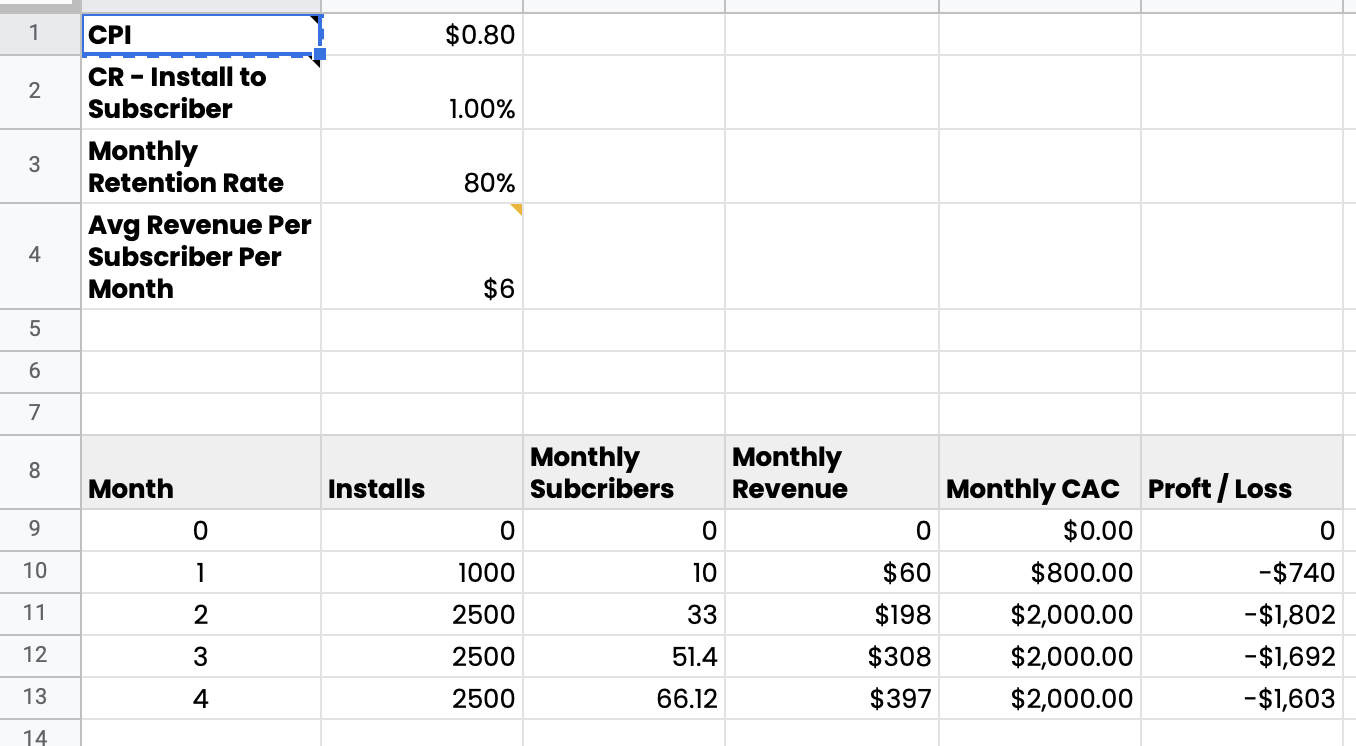This screenshot has height=746, width=1356.
Task: Click the $308 monthly revenue cell
Action: 831,656
